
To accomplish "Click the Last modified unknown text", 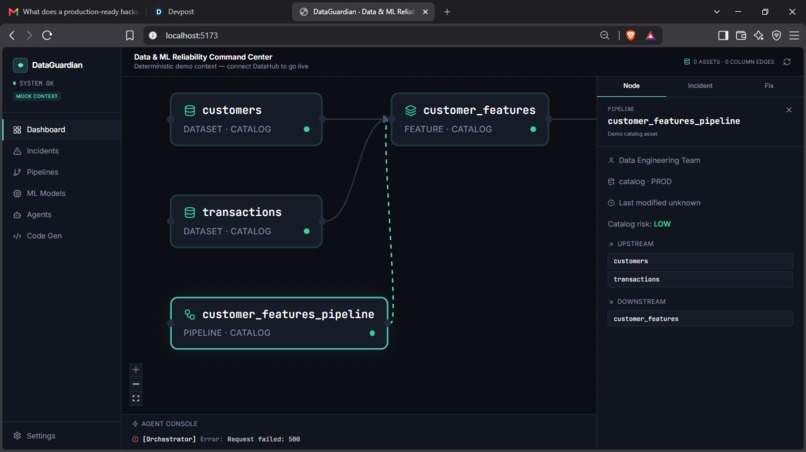I will tap(660, 203).
